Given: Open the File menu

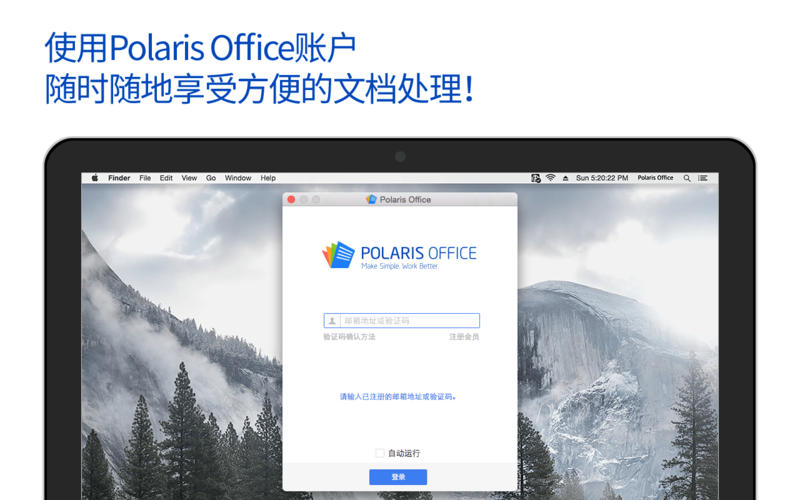Looking at the screenshot, I should click(145, 178).
